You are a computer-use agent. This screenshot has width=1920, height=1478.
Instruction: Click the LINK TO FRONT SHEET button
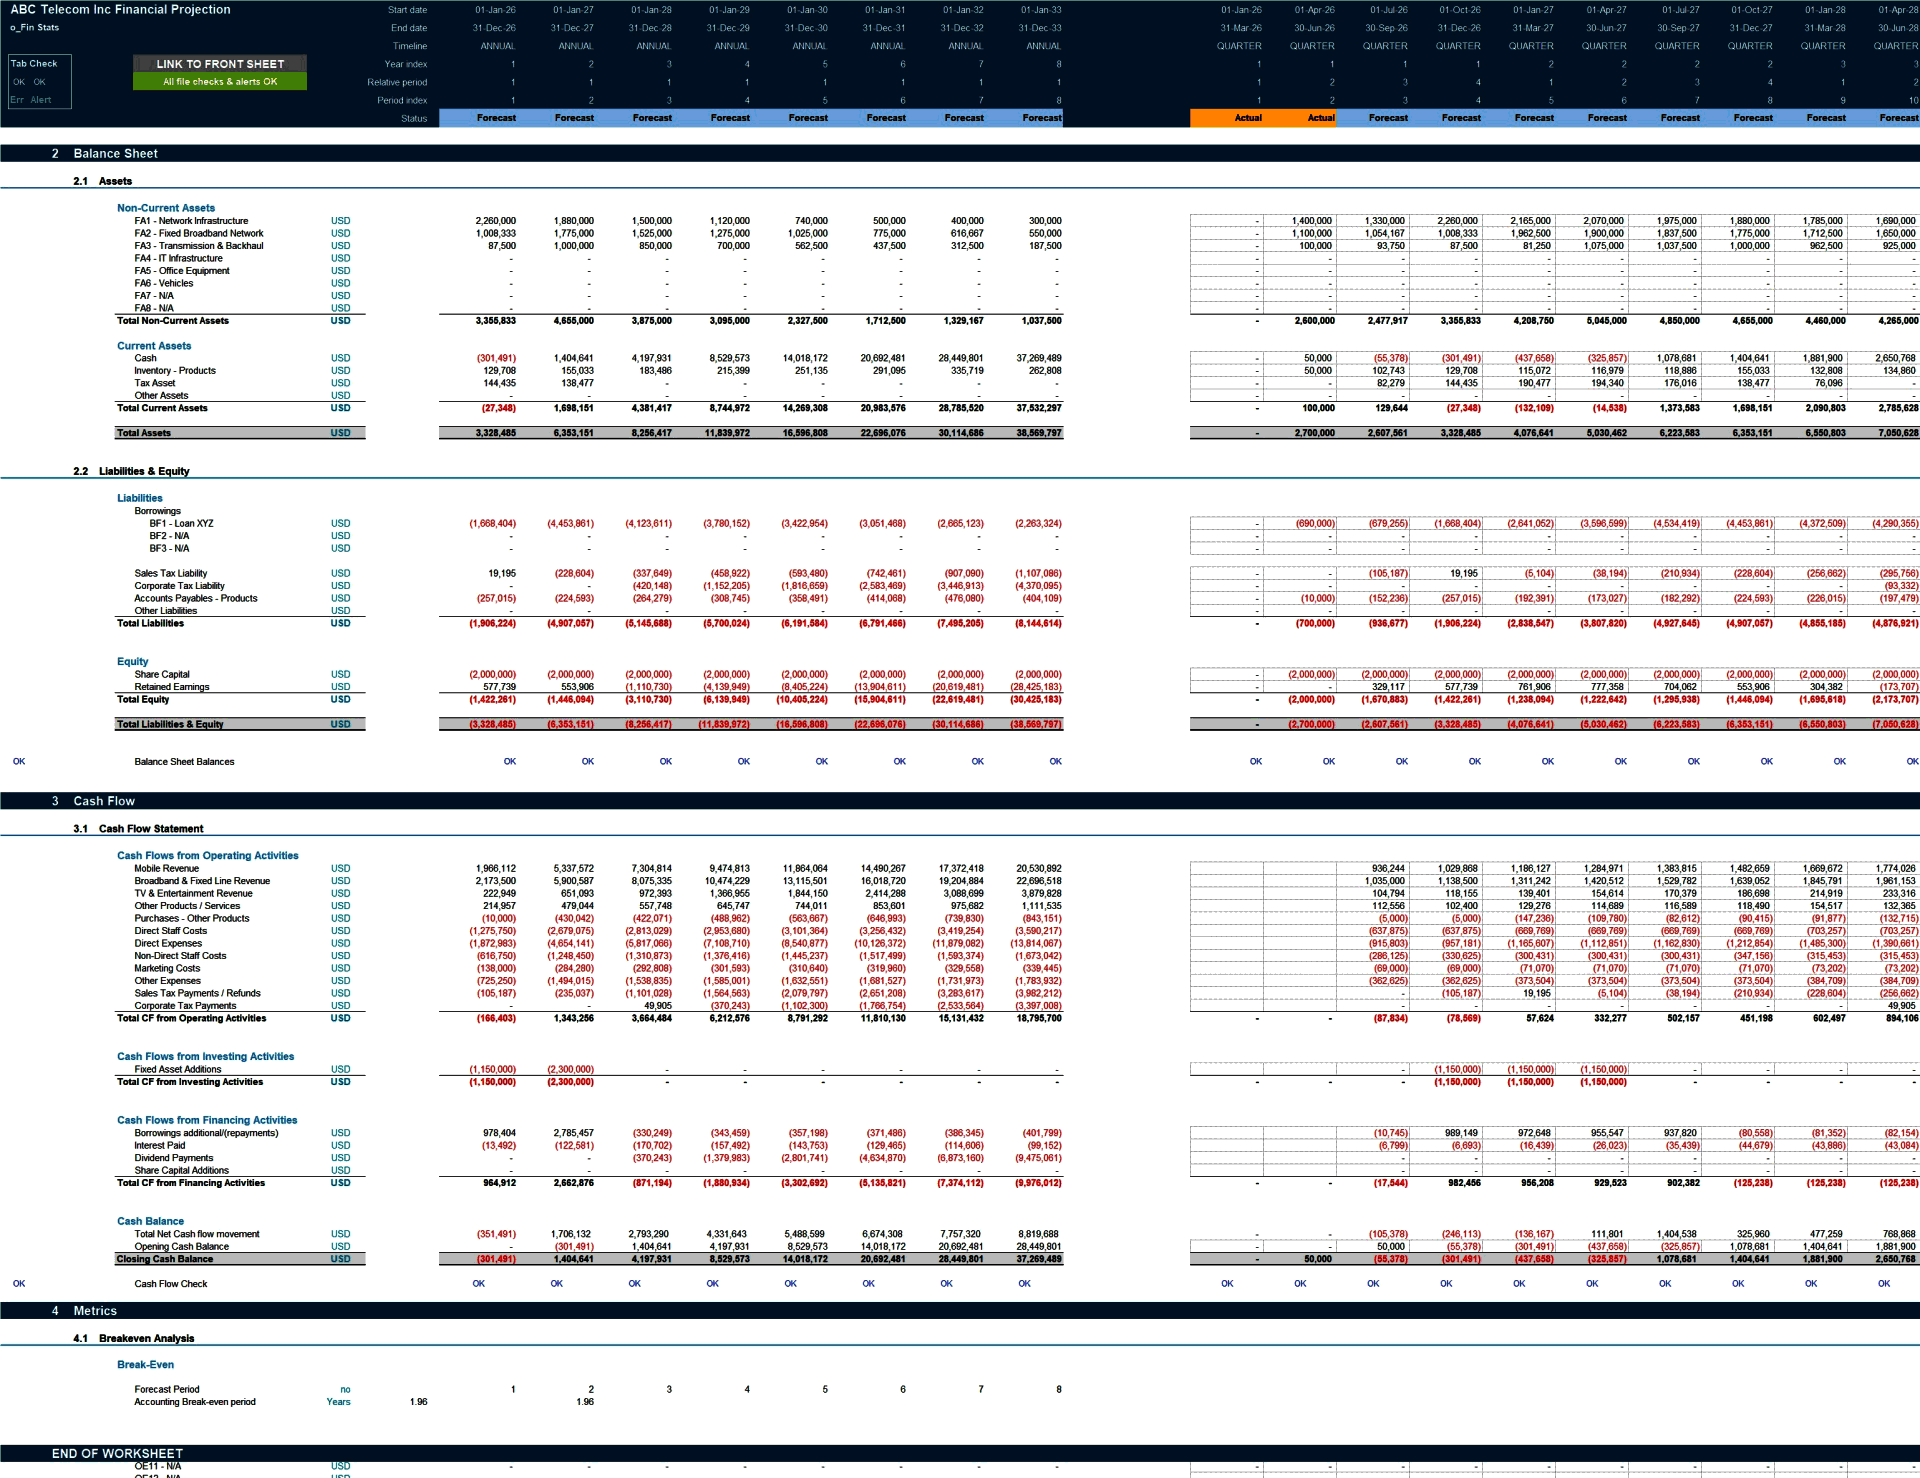click(x=218, y=64)
